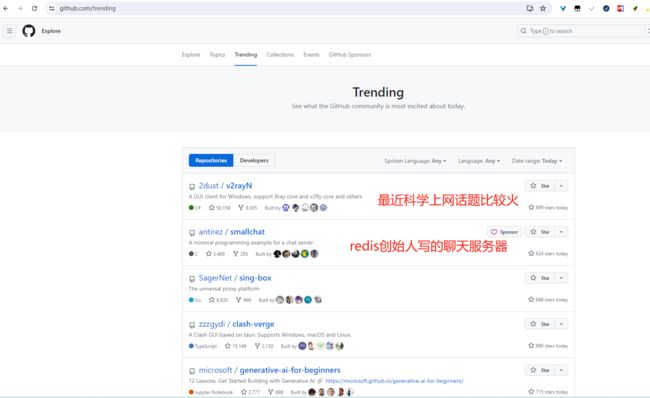Open the SagerNet / sing-box repository
The image size is (650, 398).
[x=235, y=278]
